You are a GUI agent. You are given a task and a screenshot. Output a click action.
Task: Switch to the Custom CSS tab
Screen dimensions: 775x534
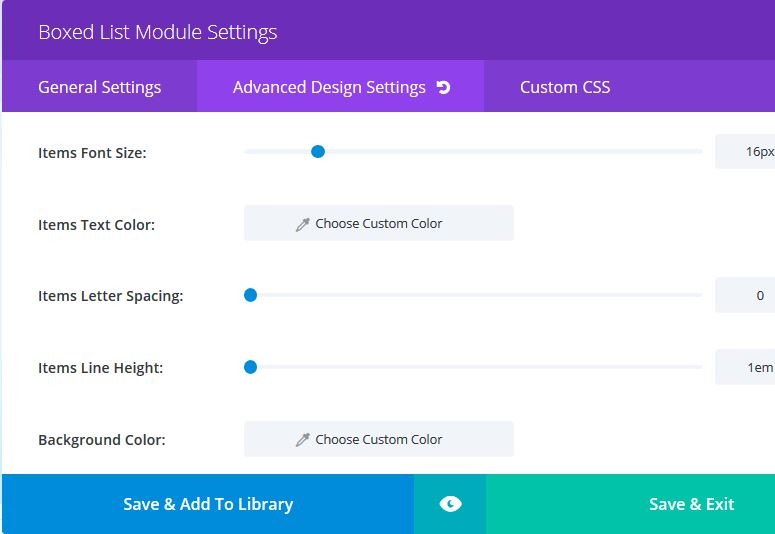[x=565, y=87]
